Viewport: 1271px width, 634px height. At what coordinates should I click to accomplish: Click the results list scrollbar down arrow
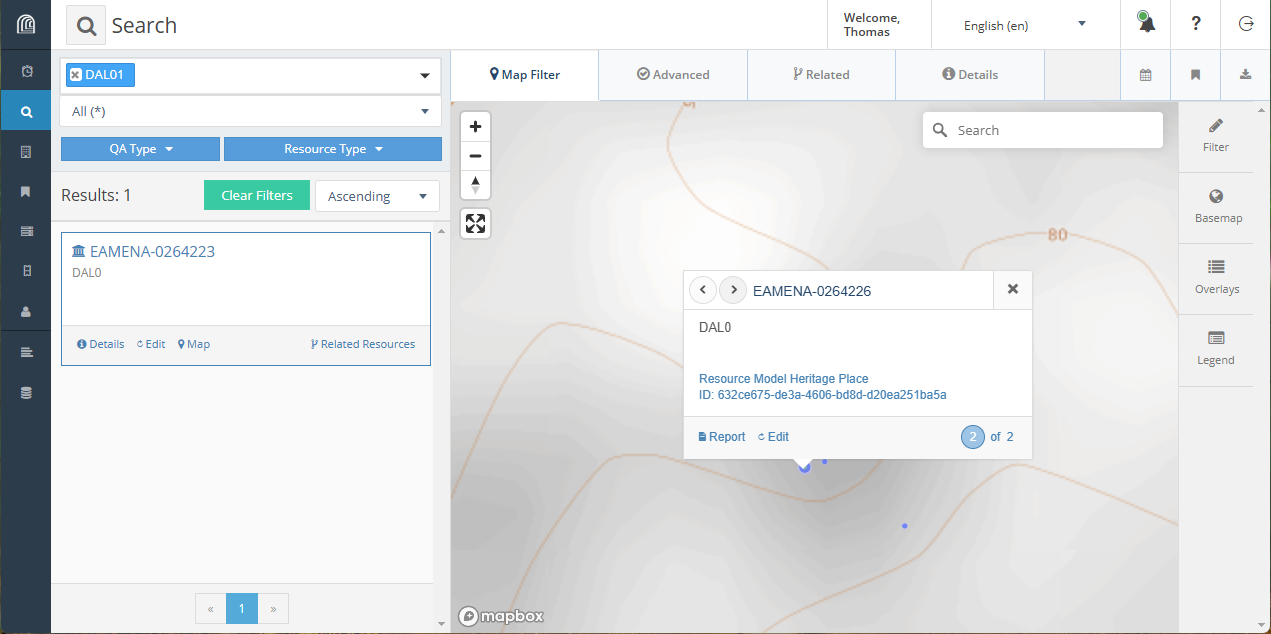(x=441, y=625)
